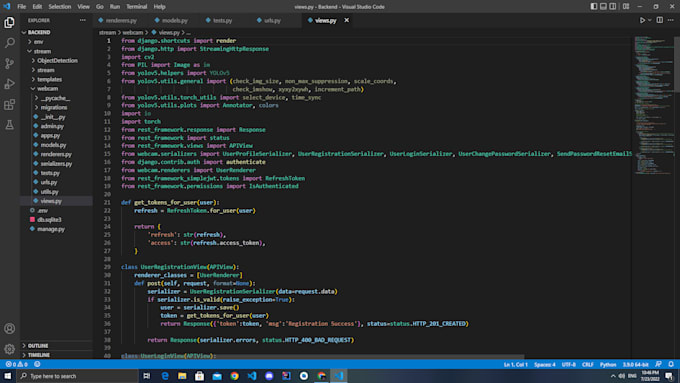Viewport: 680px width, 383px height.
Task: Click the views.py breadcrumb segment
Action: 169,33
